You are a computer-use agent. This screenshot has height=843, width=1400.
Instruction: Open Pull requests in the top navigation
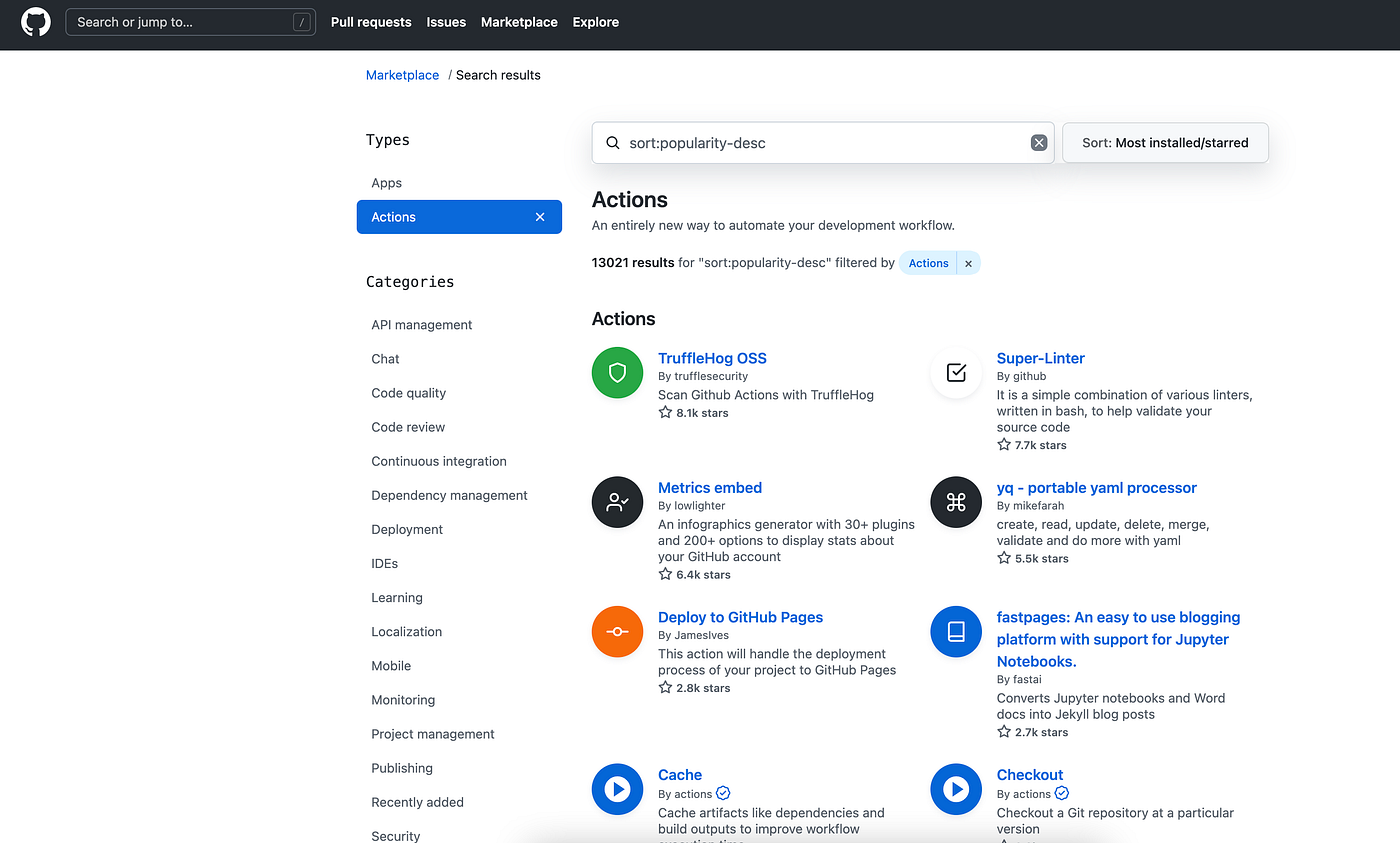tap(371, 22)
